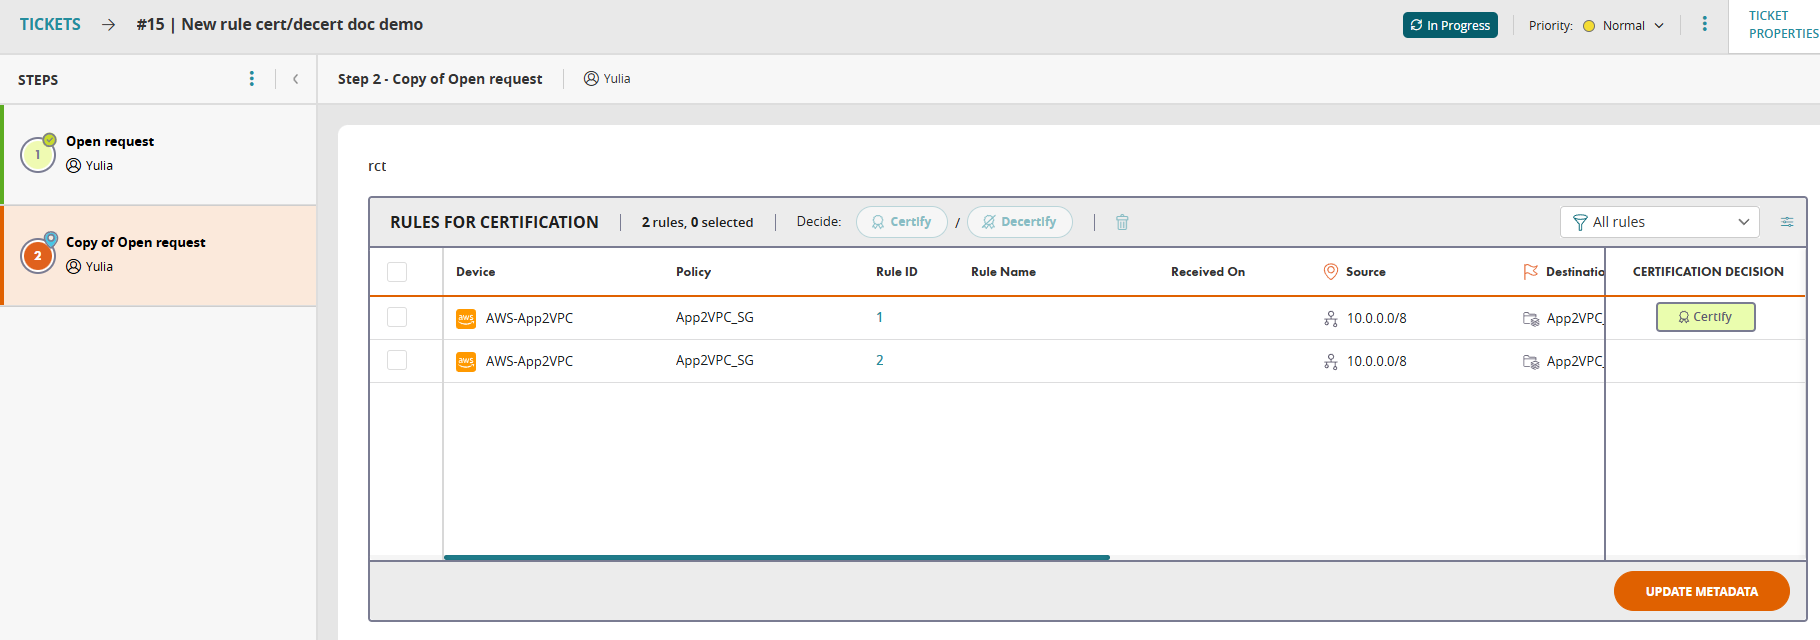Viewport: 1820px width, 640px height.
Task: Open the All rules filter dropdown
Action: tap(1659, 222)
